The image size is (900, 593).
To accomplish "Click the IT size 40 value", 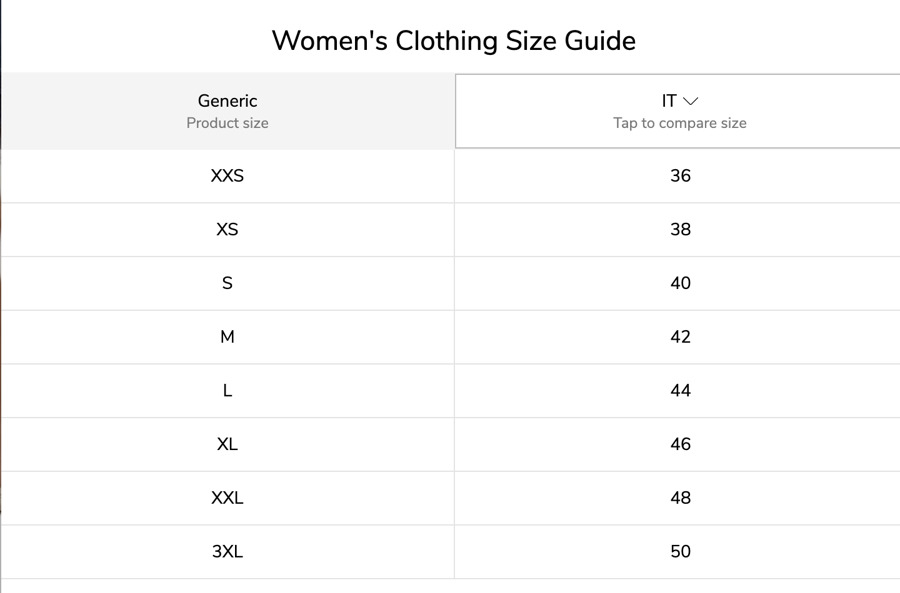I will (680, 283).
